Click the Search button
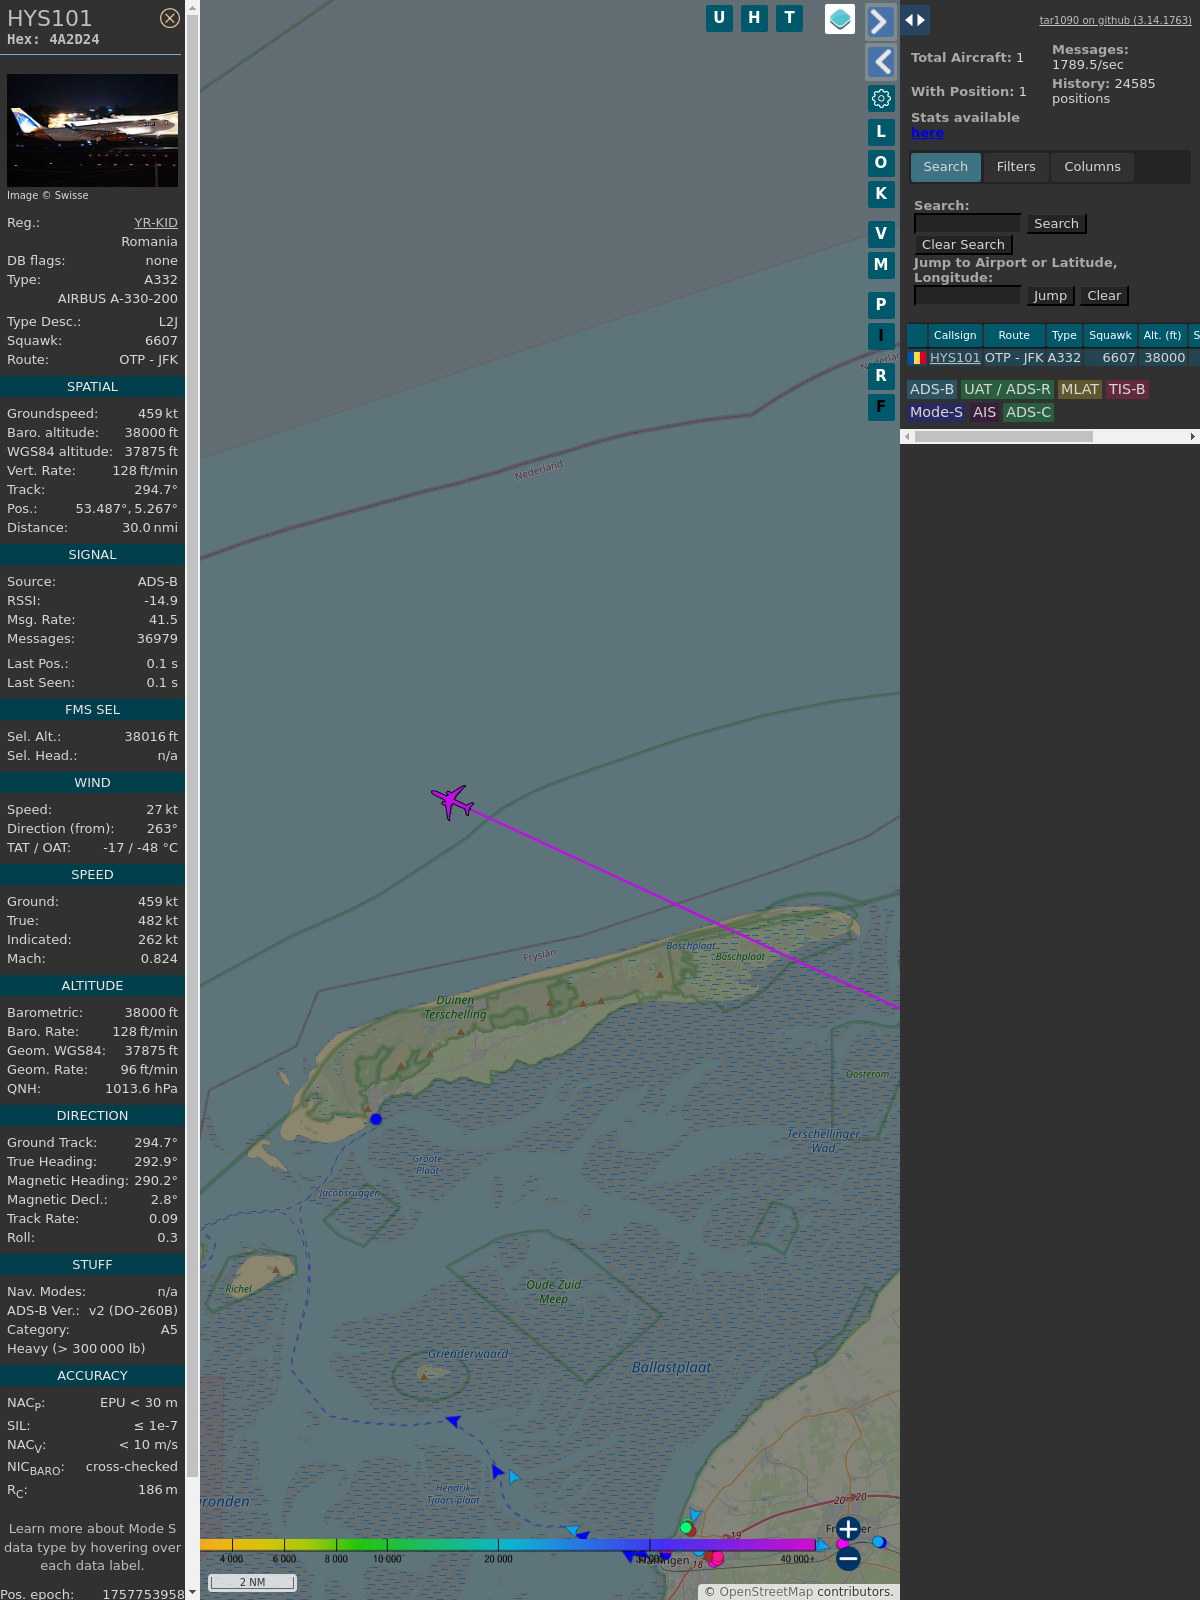 [x=1056, y=224]
